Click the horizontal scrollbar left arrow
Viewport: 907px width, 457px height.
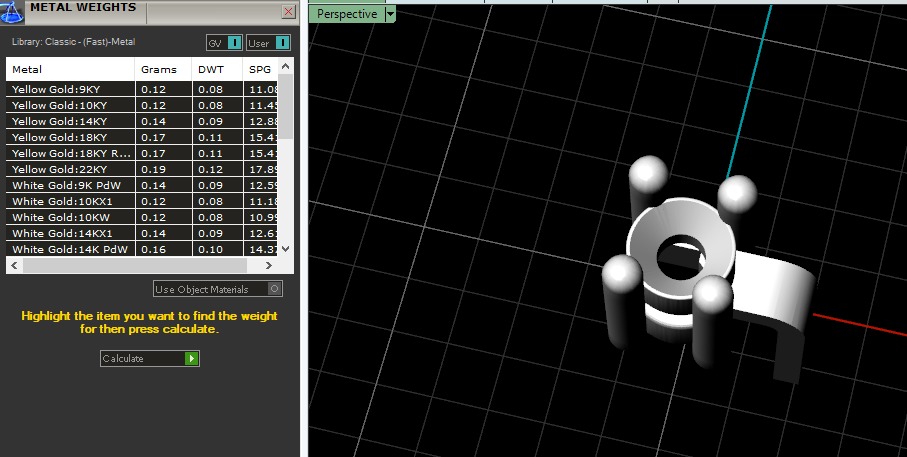14,266
